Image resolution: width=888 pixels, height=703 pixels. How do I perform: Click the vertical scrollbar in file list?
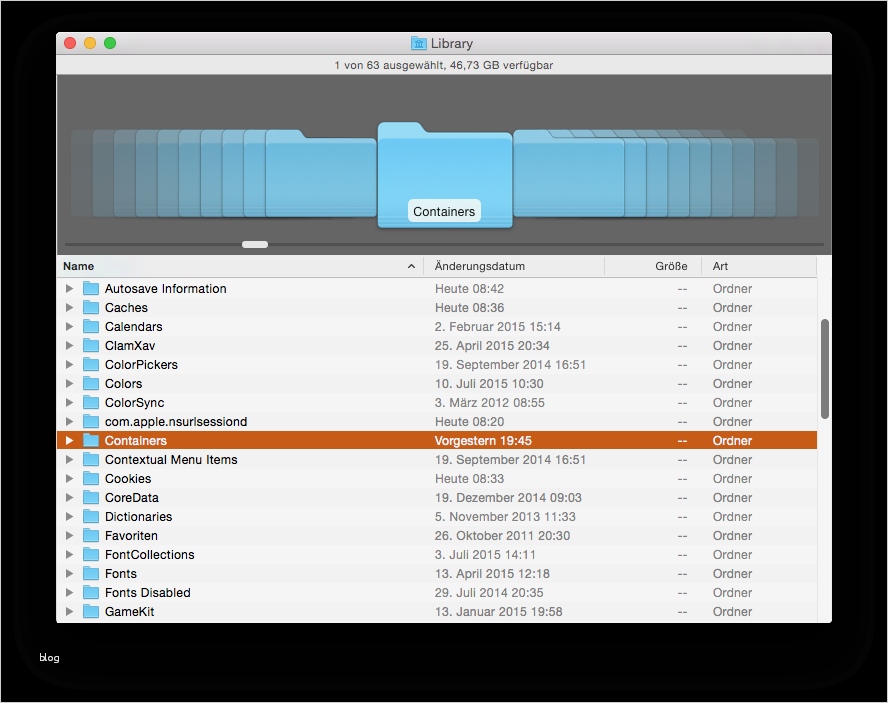pos(825,369)
